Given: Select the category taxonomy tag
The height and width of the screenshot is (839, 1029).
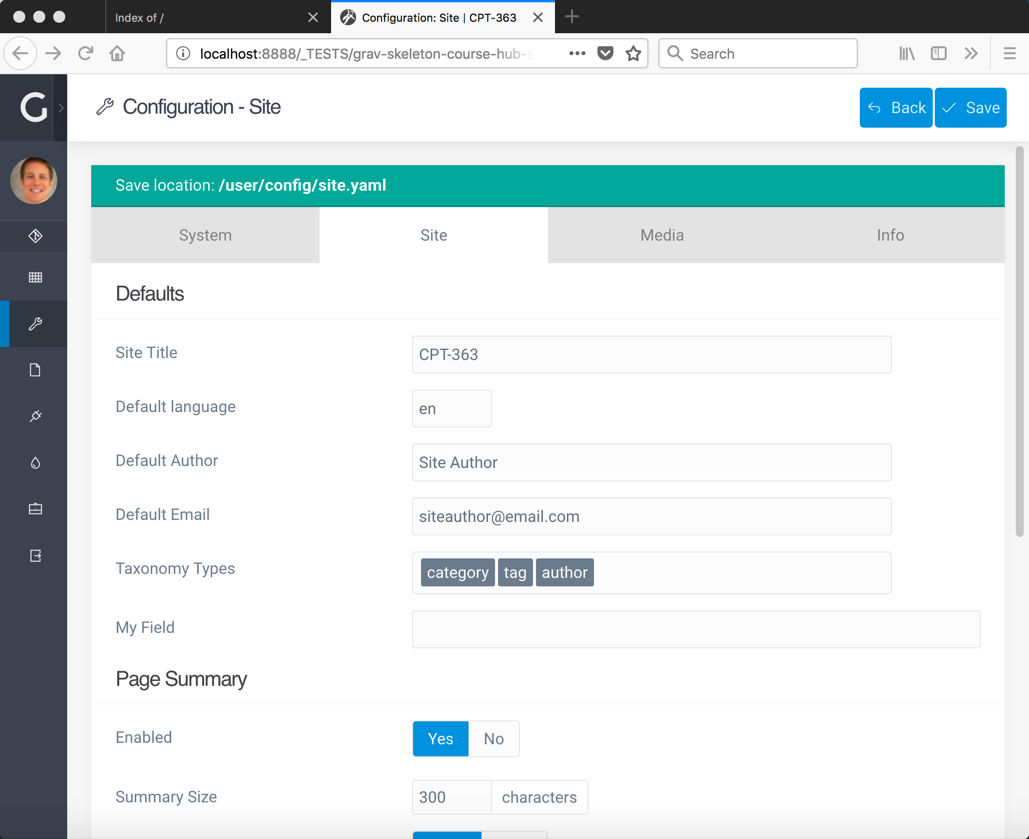Looking at the screenshot, I should tap(457, 572).
